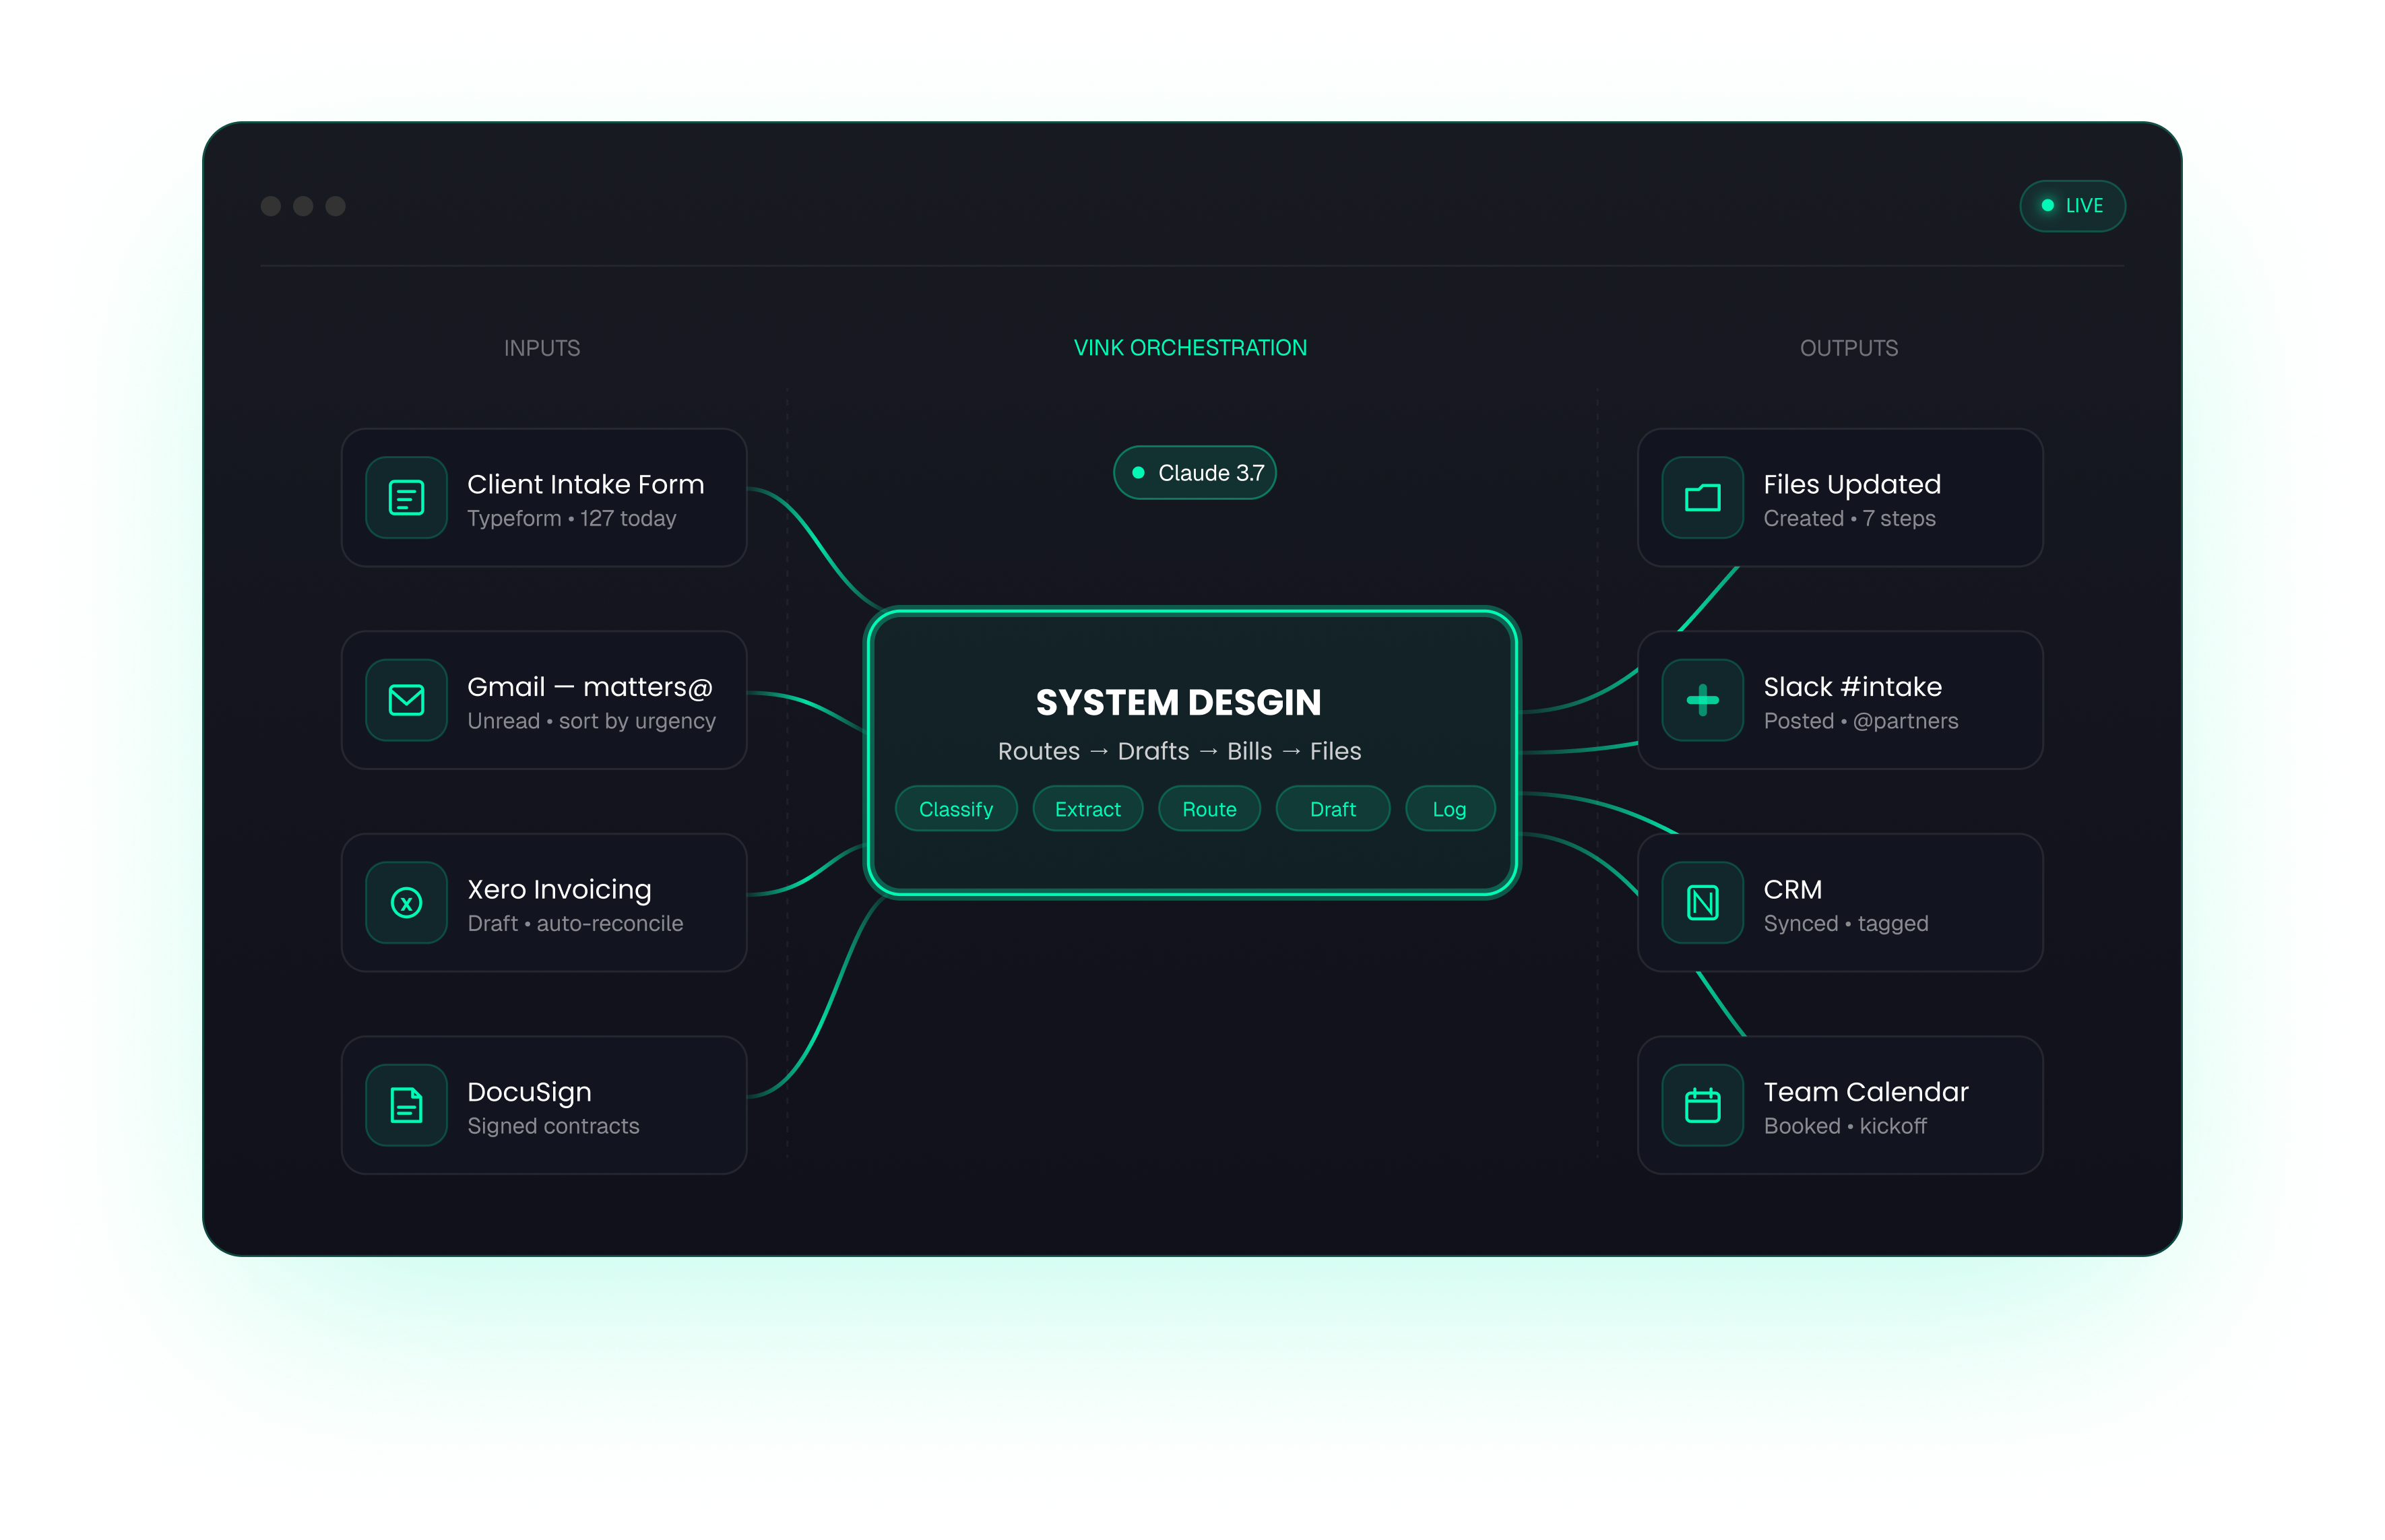Image resolution: width=2385 pixels, height=1540 pixels.
Task: Click 'Typeform • 127 today' text
Action: point(572,519)
